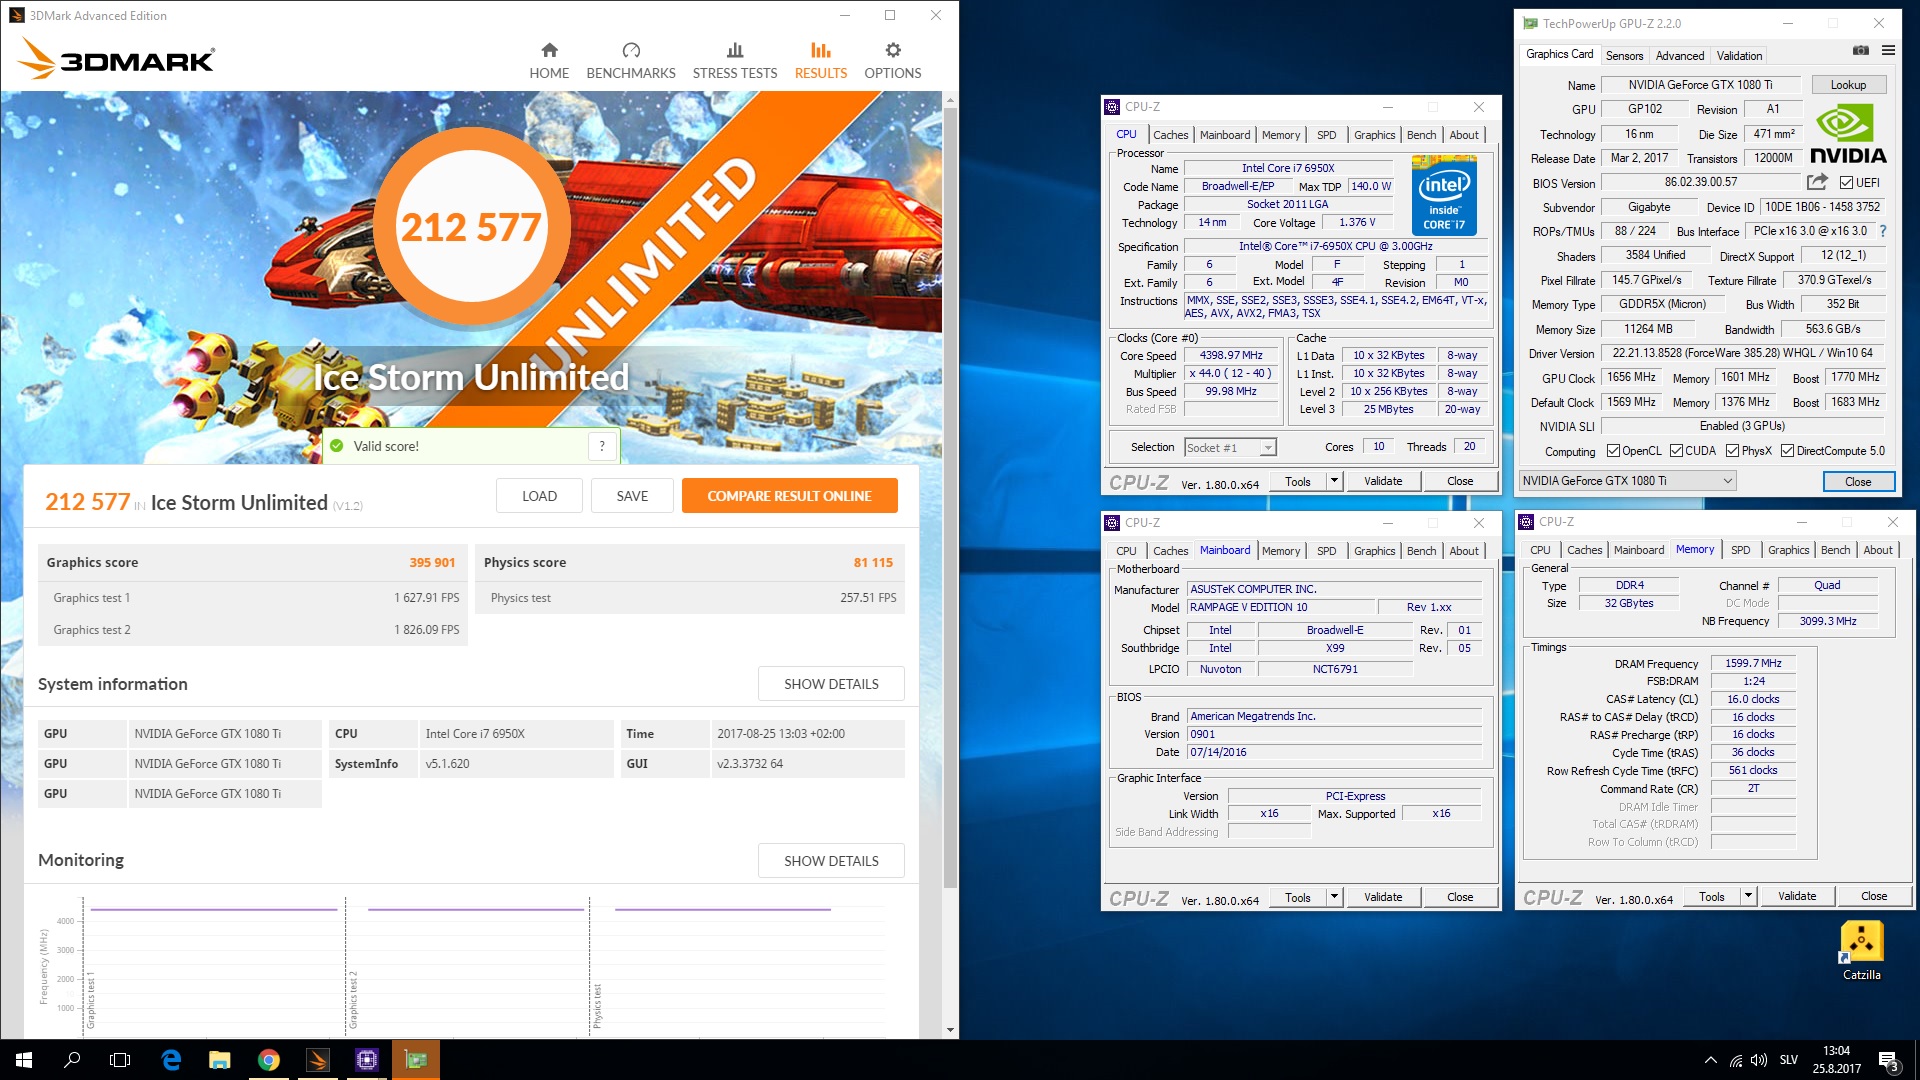Click Validate in the CPU-Z Mainboard window
The image size is (1920, 1080).
click(1383, 897)
